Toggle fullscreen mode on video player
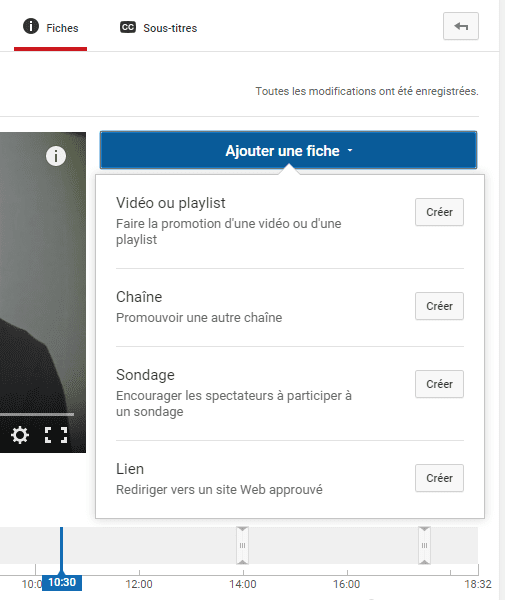This screenshot has height=600, width=505. [x=56, y=435]
